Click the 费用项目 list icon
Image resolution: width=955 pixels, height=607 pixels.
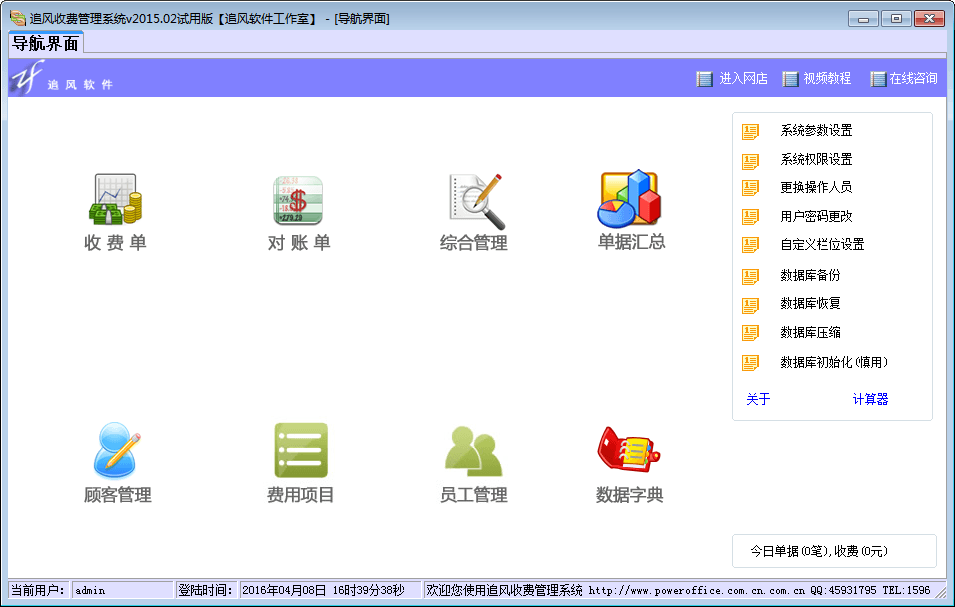(x=300, y=450)
